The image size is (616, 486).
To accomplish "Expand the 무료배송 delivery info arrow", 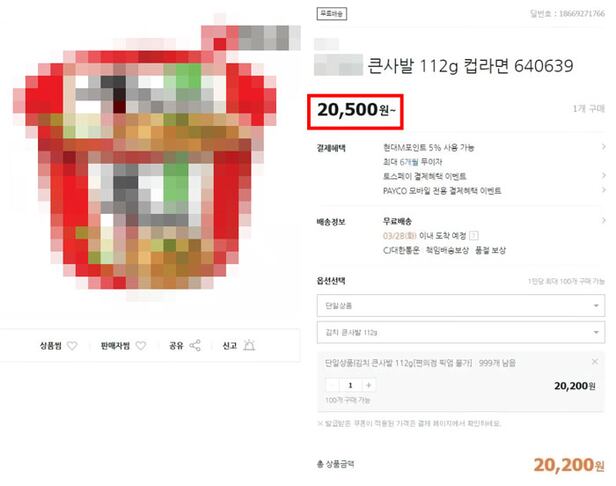I will point(603,221).
